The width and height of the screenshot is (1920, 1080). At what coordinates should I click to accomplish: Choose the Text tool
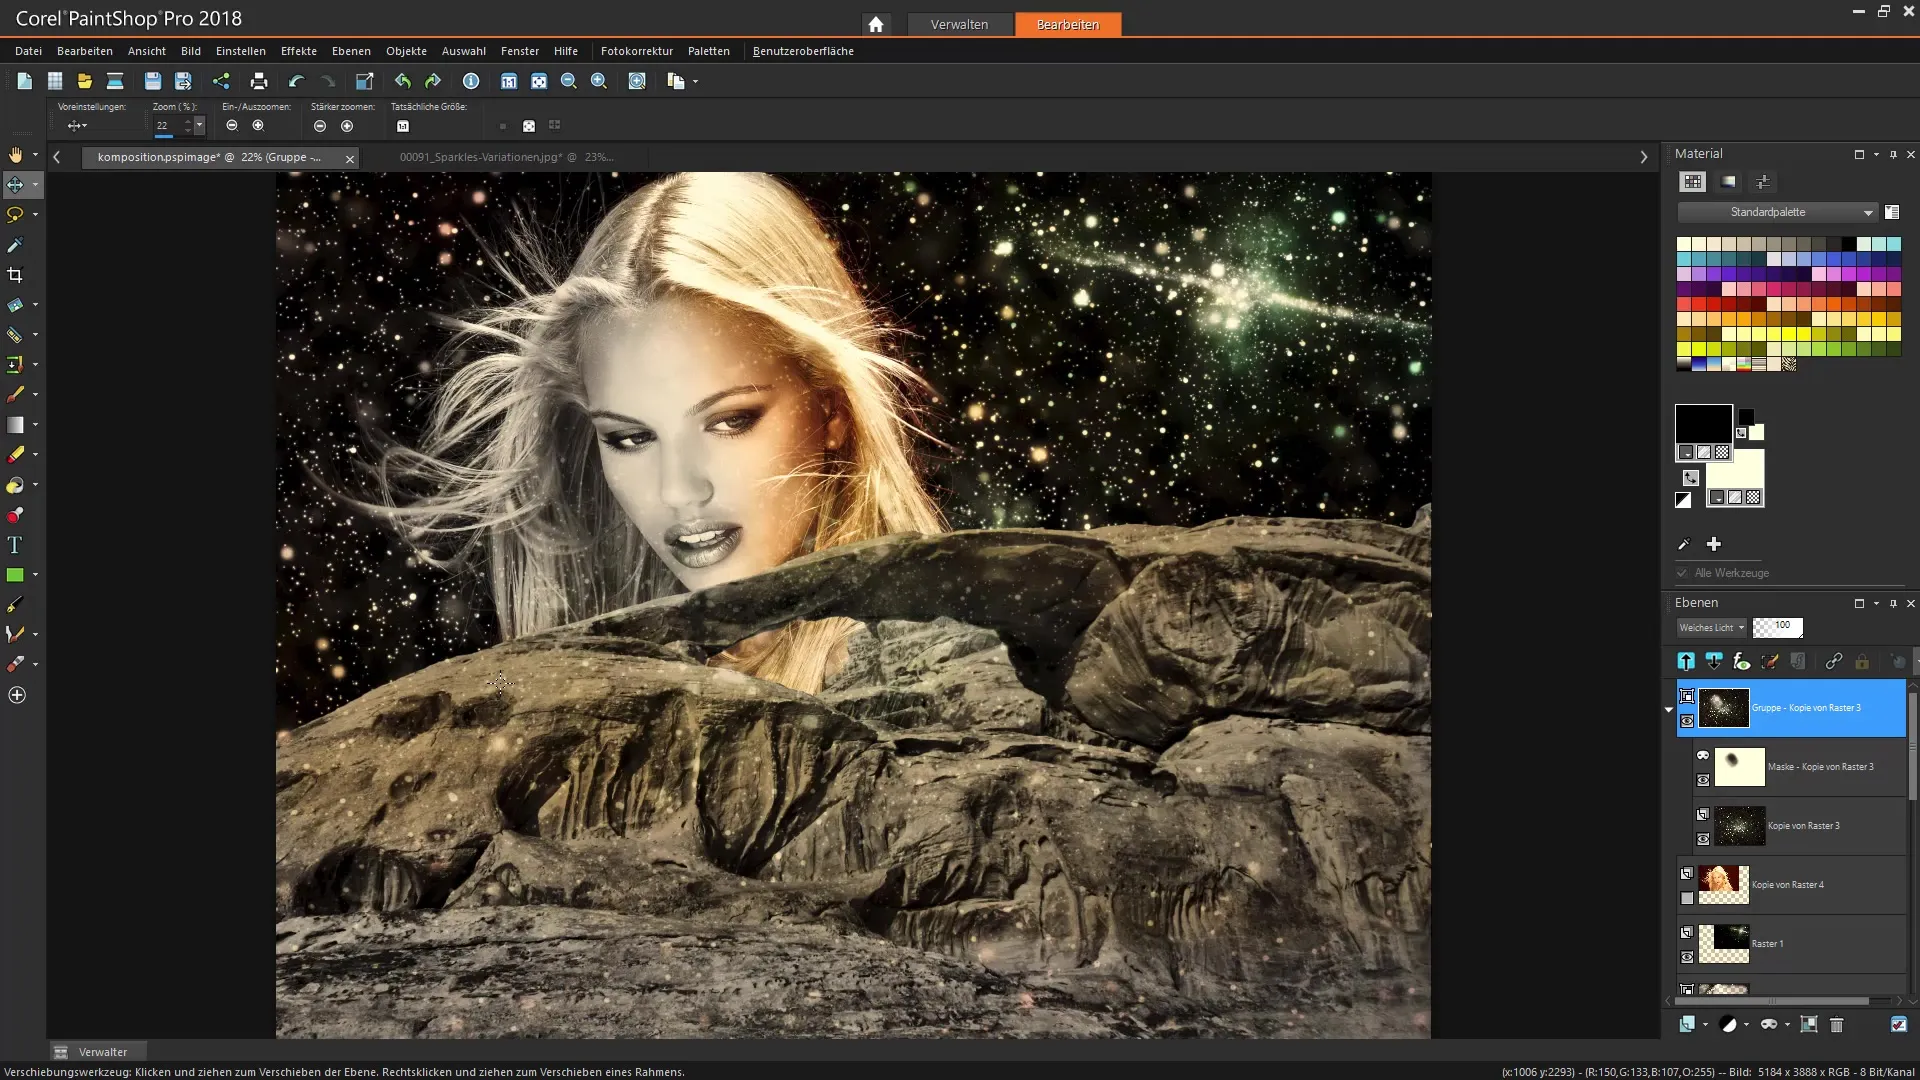coord(15,545)
